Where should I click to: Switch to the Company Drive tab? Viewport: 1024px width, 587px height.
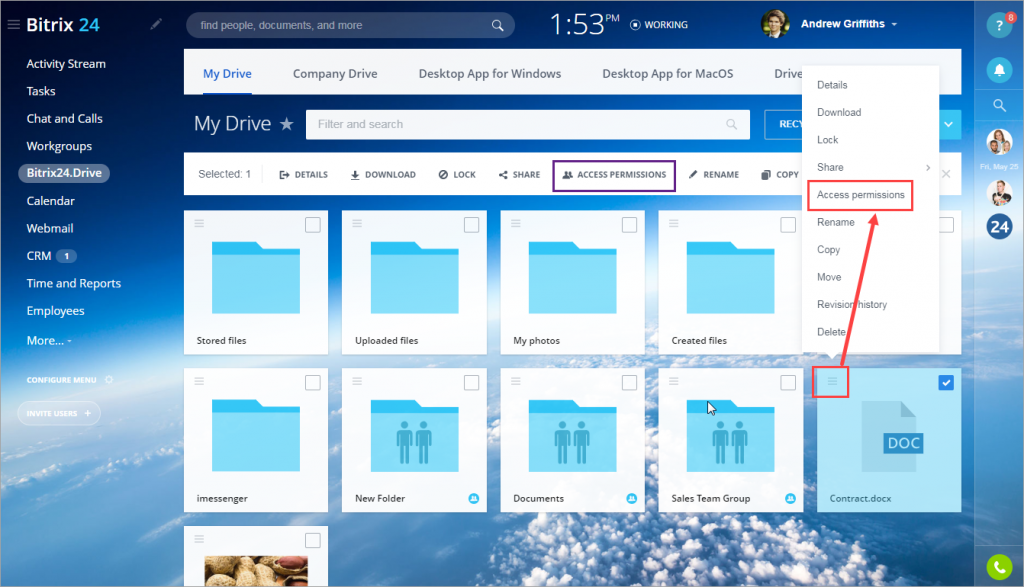click(x=335, y=74)
